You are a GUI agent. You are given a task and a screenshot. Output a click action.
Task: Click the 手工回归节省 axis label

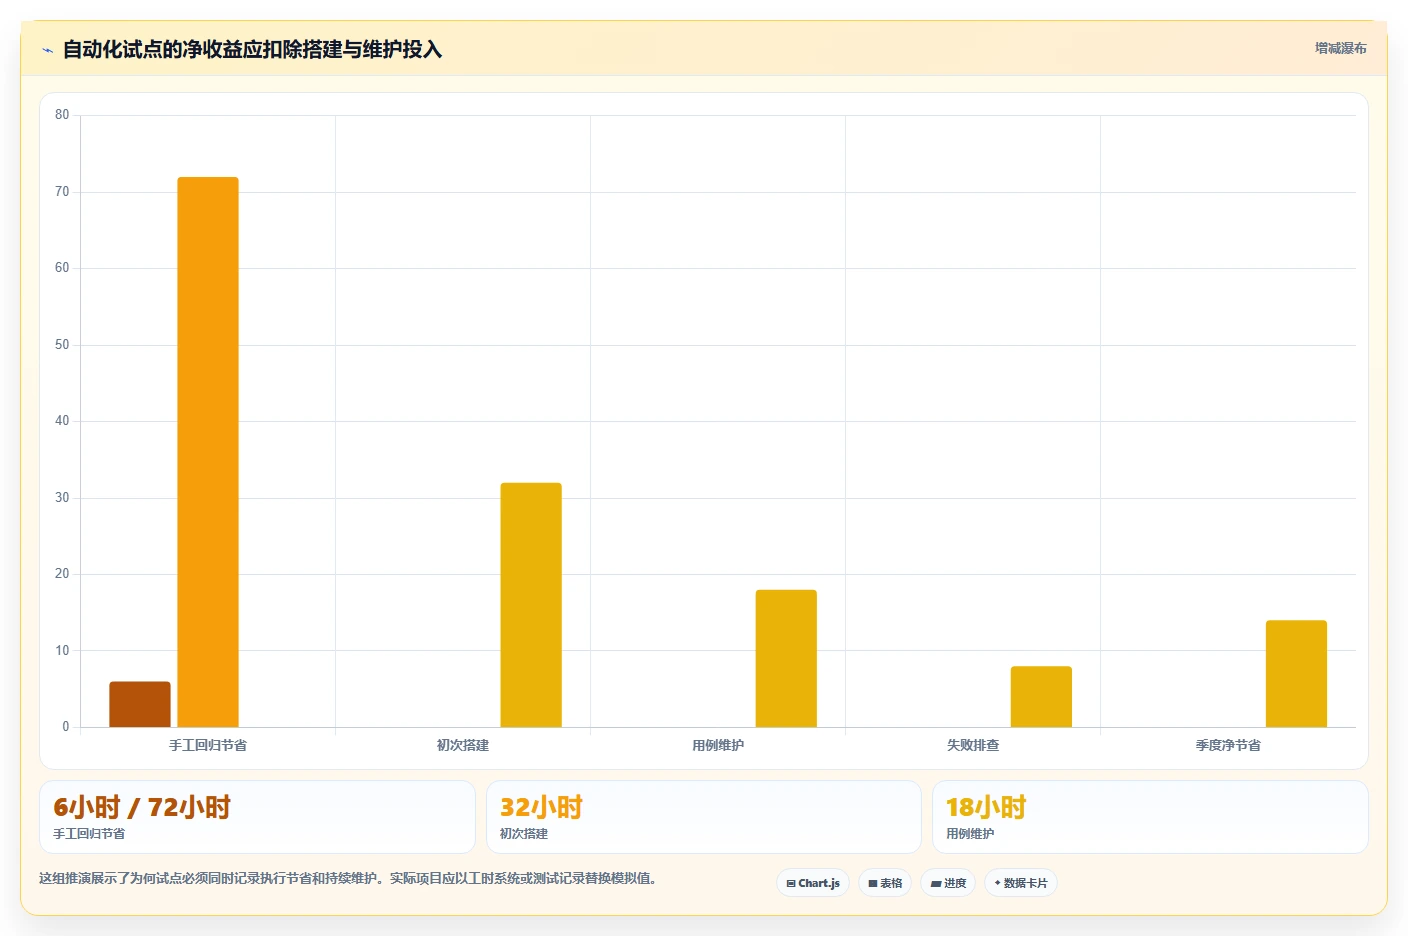(208, 745)
